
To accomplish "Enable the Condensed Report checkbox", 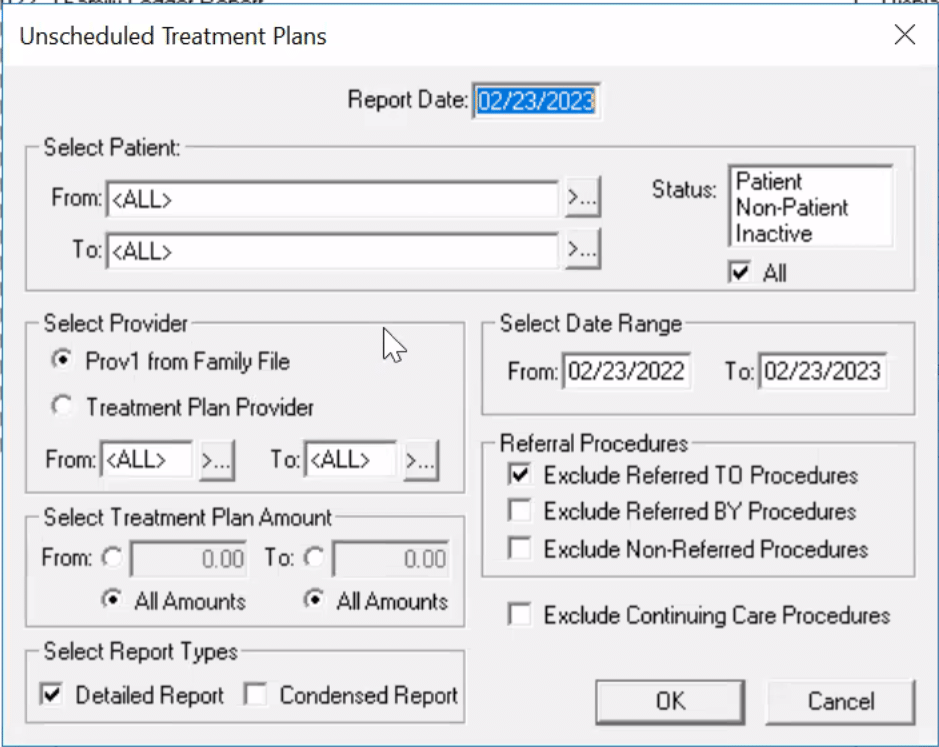I will pyautogui.click(x=256, y=695).
